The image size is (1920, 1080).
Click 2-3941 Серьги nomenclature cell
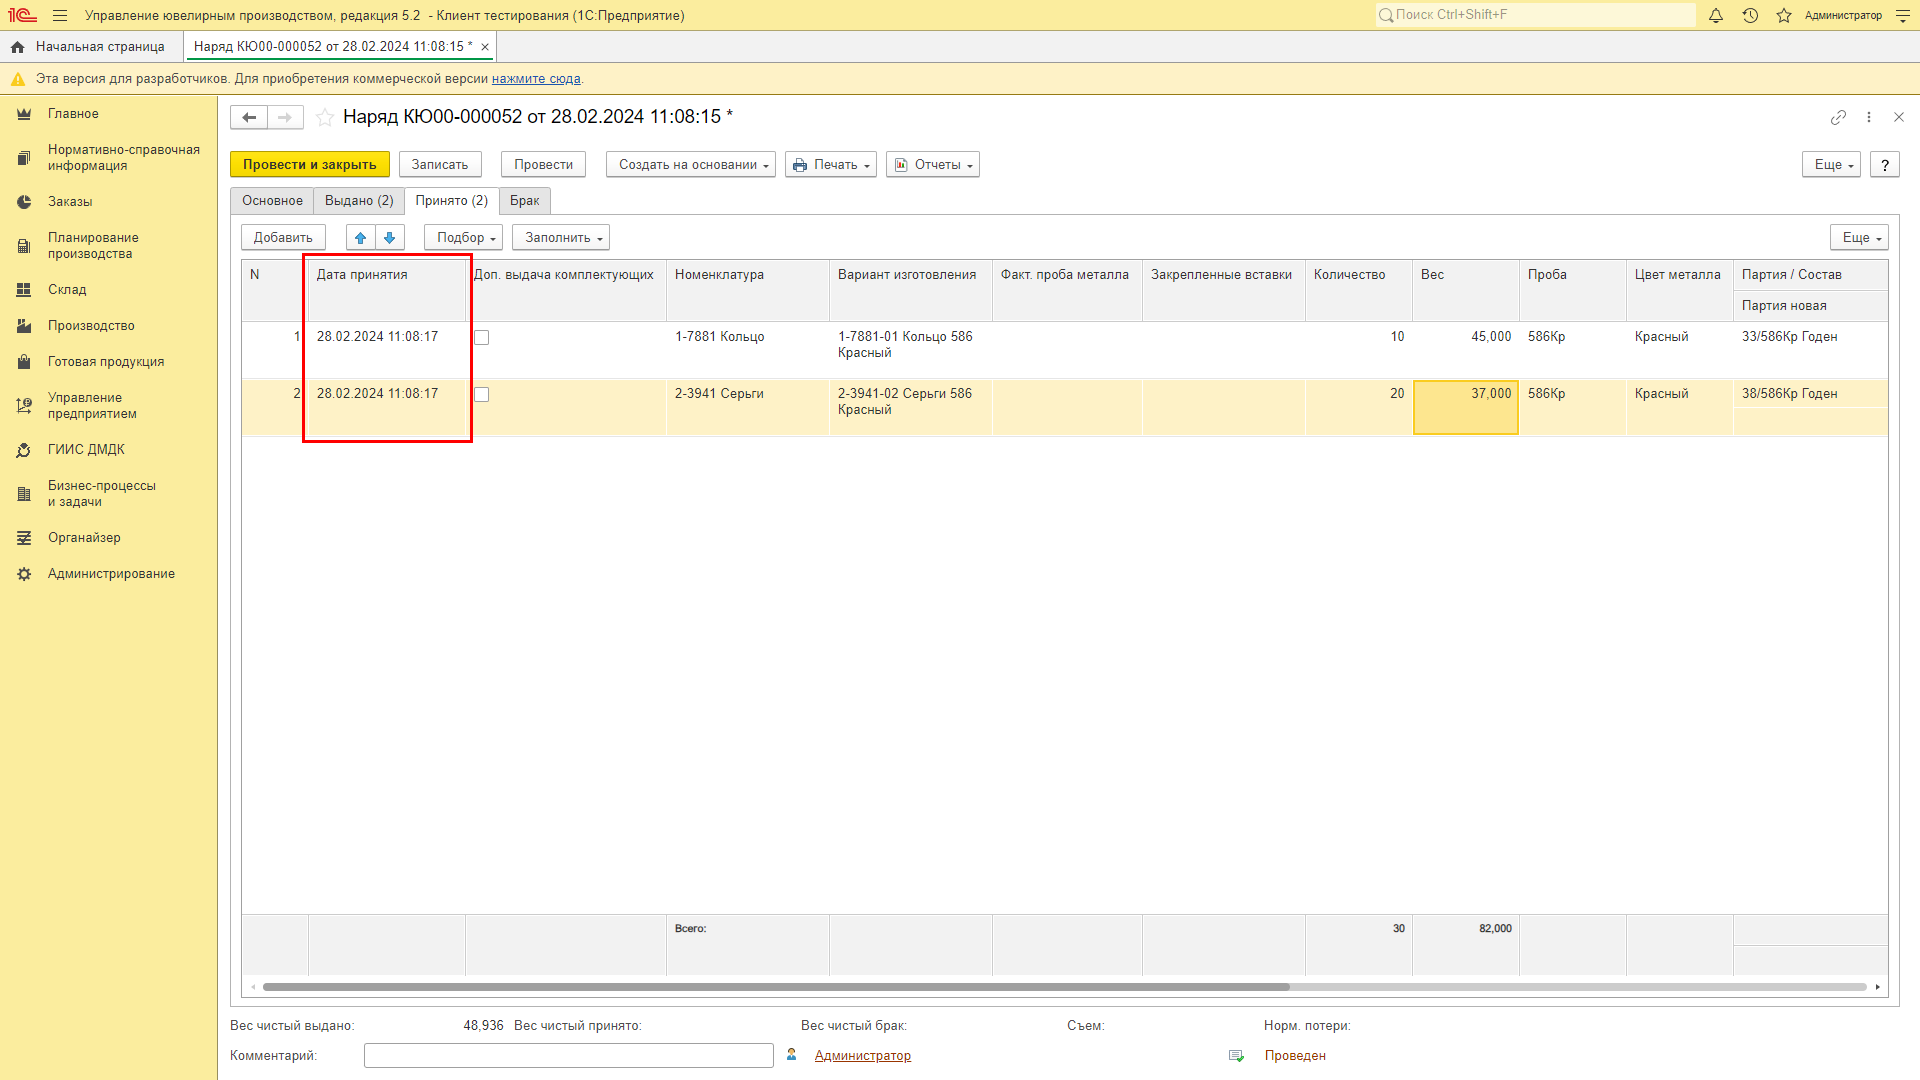[x=748, y=407]
